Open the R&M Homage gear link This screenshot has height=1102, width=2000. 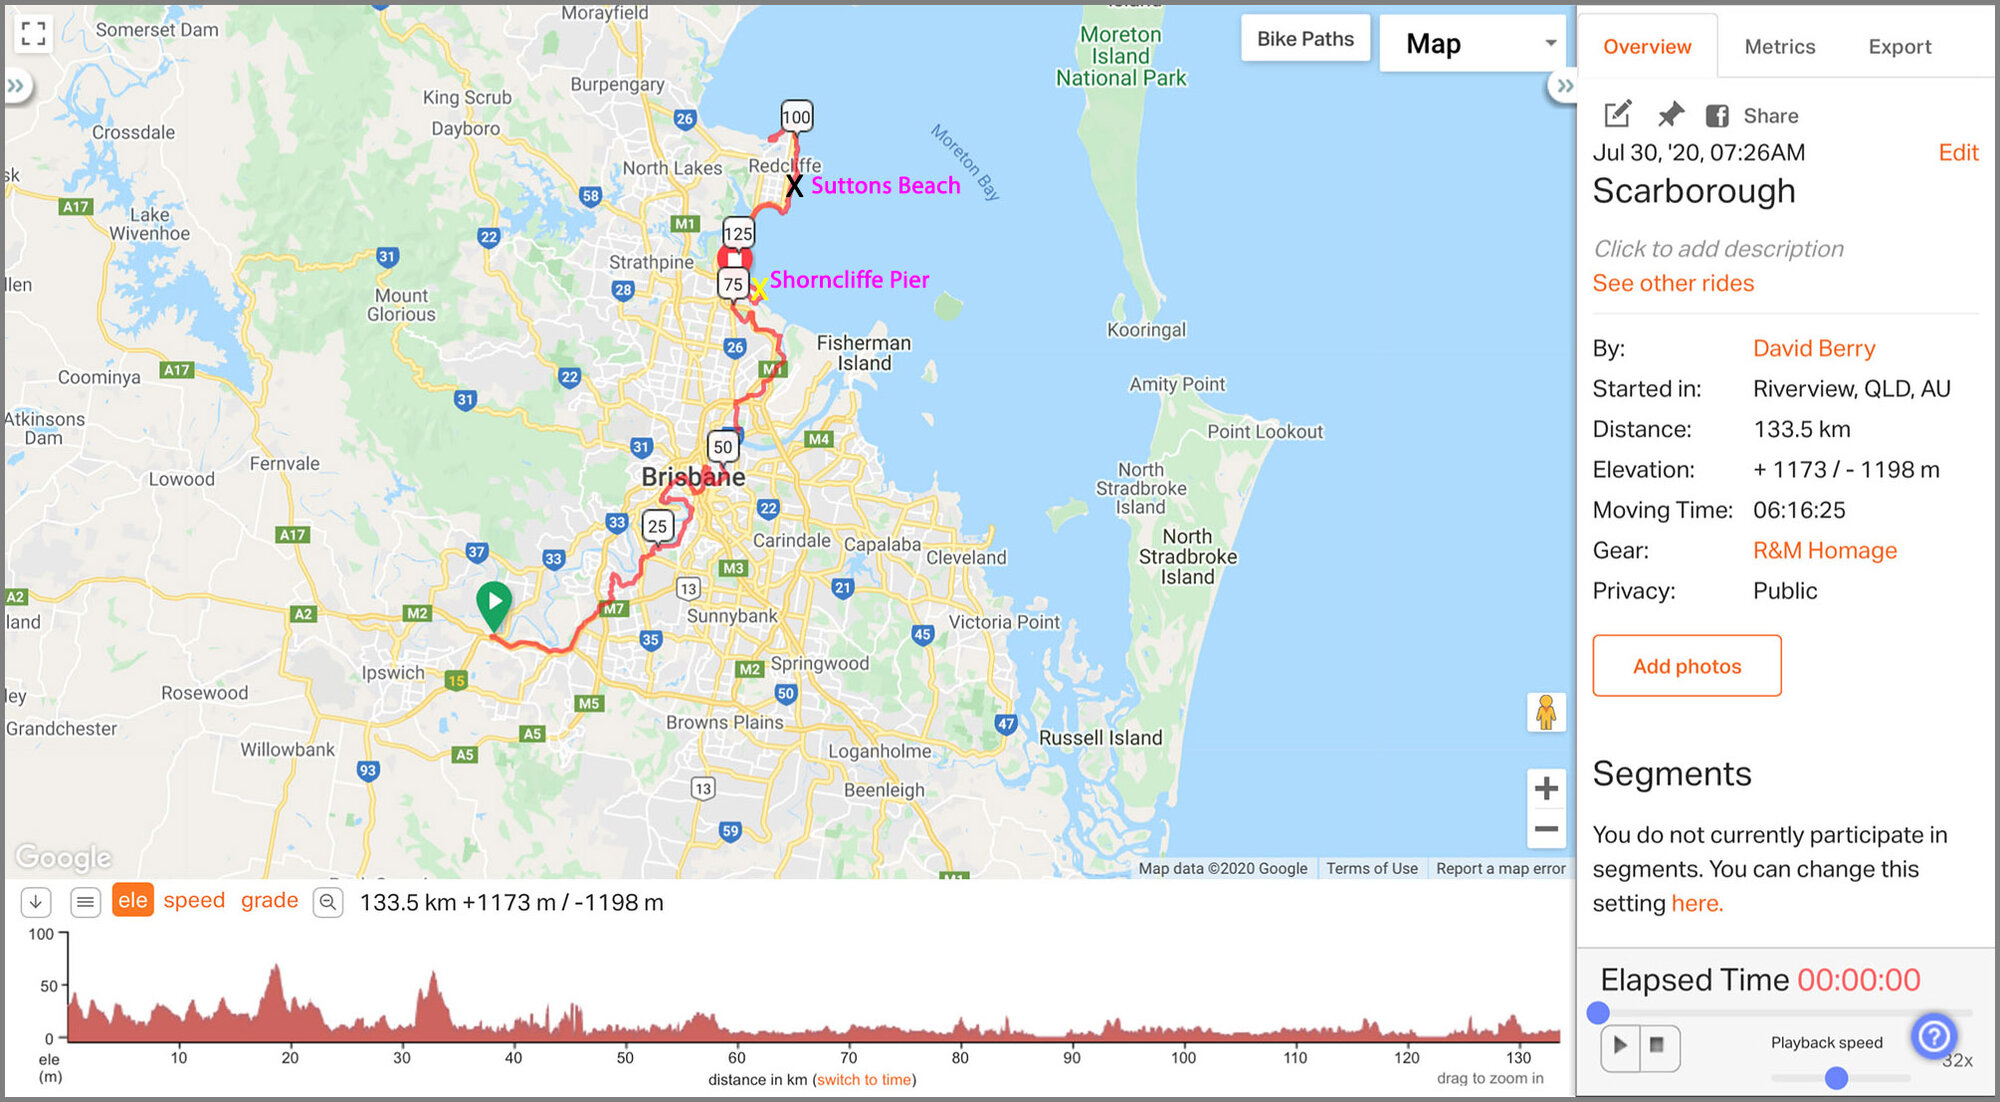click(x=1824, y=550)
